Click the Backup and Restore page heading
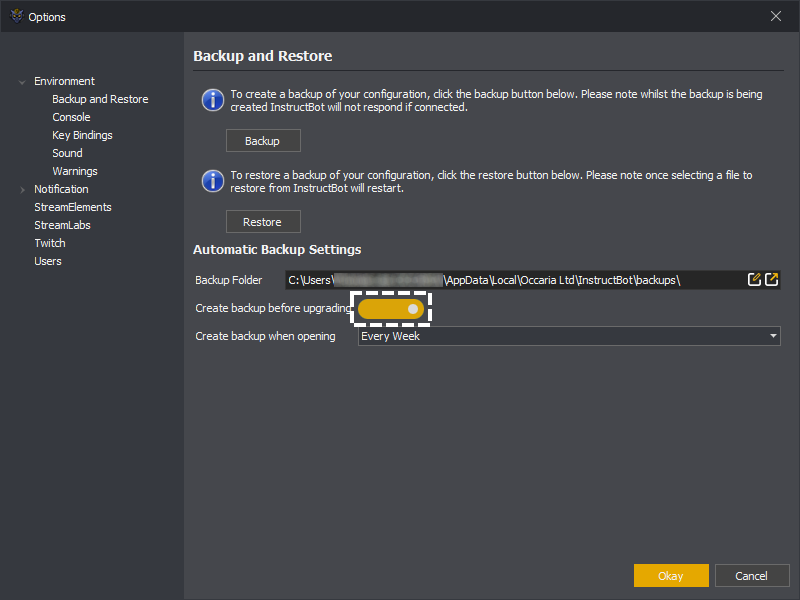 [x=263, y=56]
